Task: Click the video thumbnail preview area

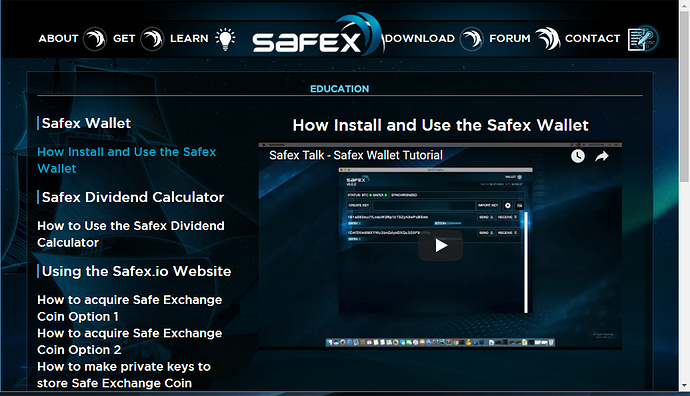Action: pos(440,246)
